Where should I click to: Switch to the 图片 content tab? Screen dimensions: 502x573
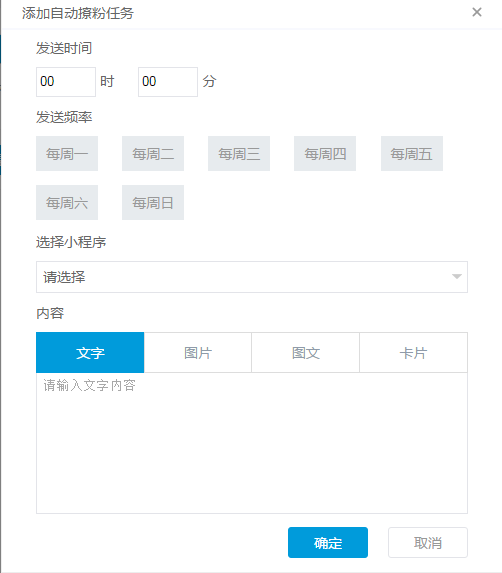tap(198, 353)
